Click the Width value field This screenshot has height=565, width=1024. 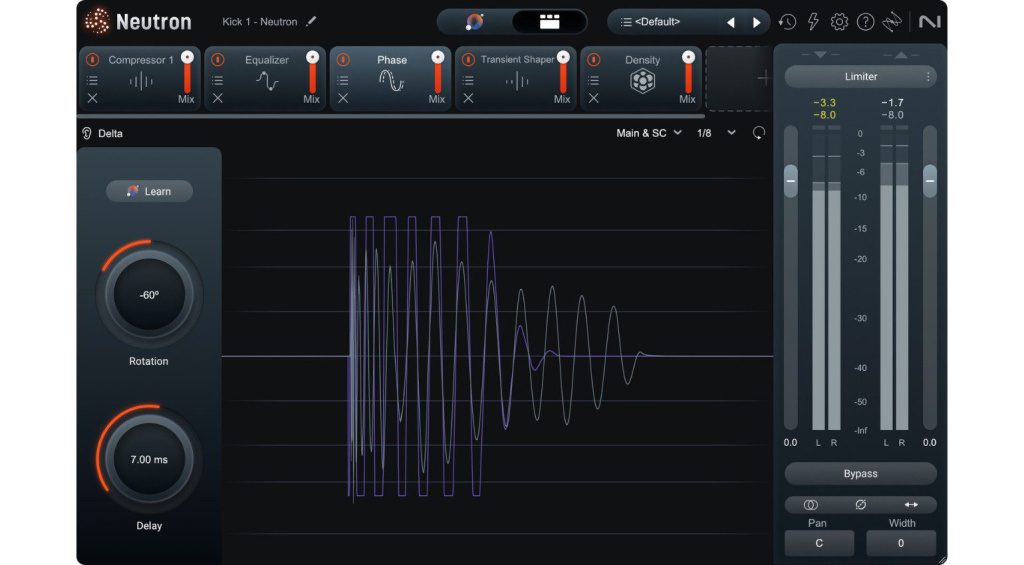tap(901, 543)
